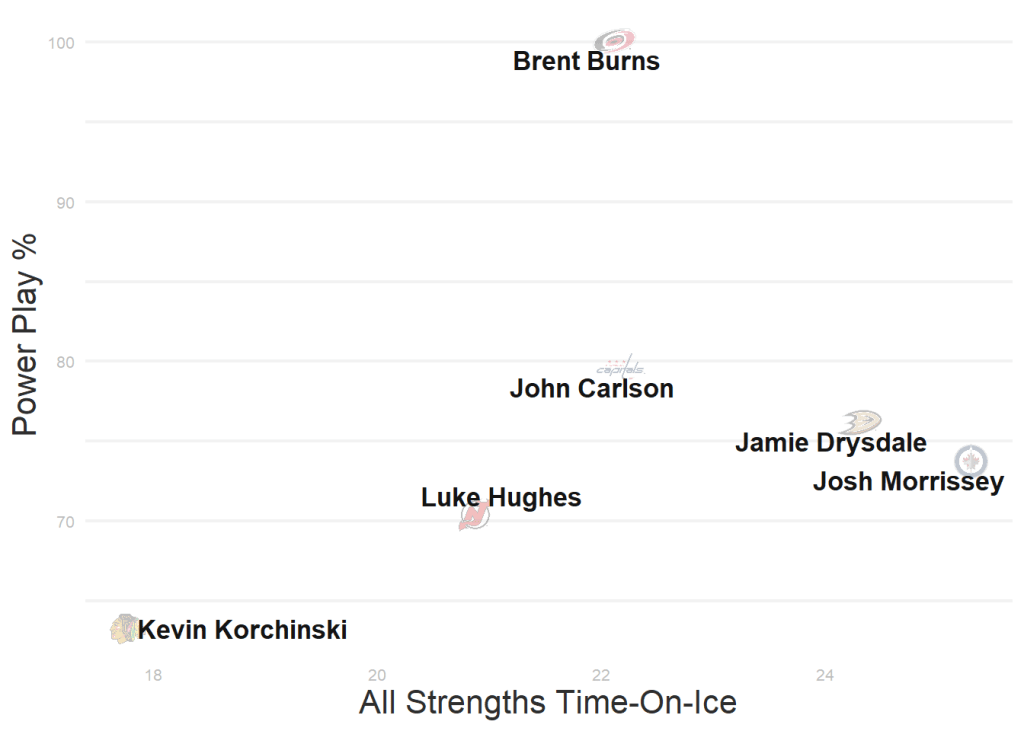
Task: Click the 100 tick on y-axis
Action: tap(63, 42)
